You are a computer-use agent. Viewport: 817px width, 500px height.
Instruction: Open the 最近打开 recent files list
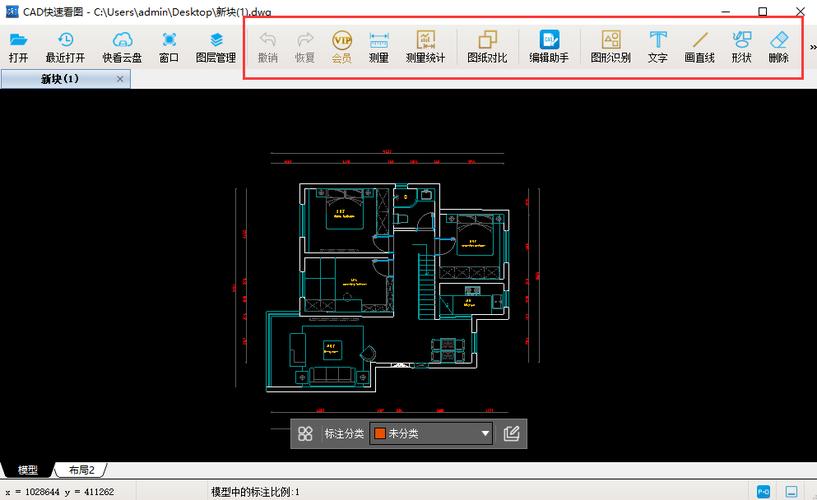coord(65,46)
